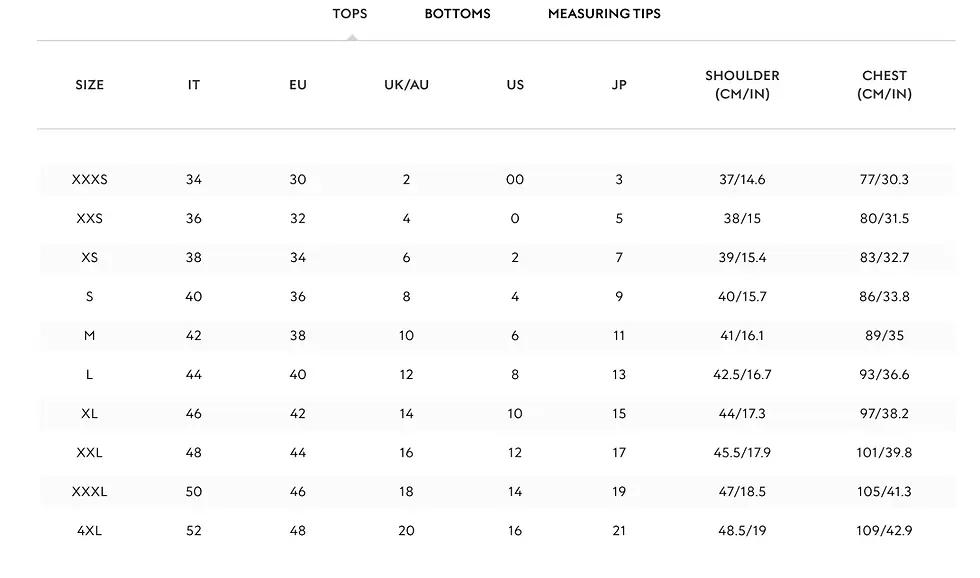980x578 pixels.
Task: Open the MEASURING TIPS tab
Action: point(604,14)
